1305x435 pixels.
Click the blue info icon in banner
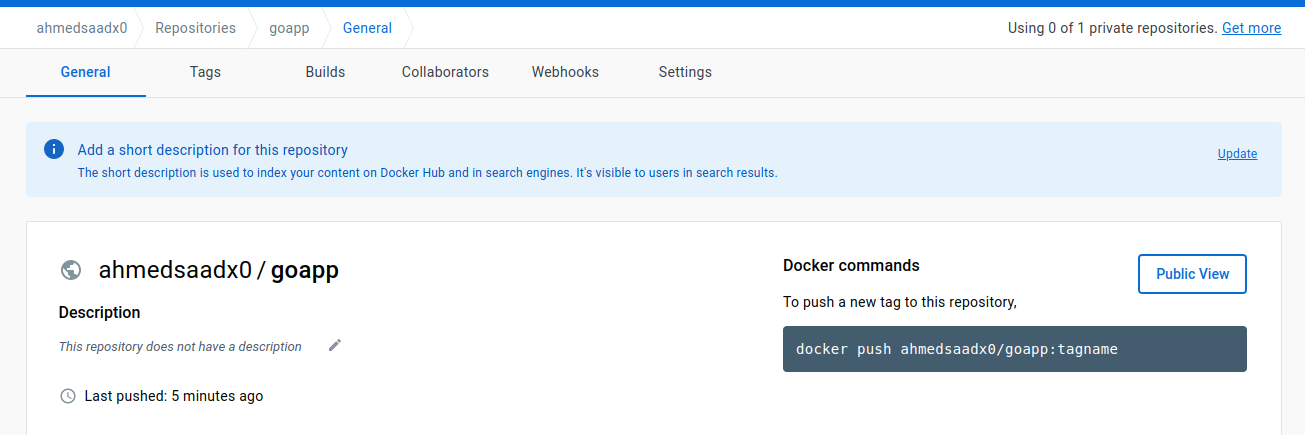click(54, 149)
